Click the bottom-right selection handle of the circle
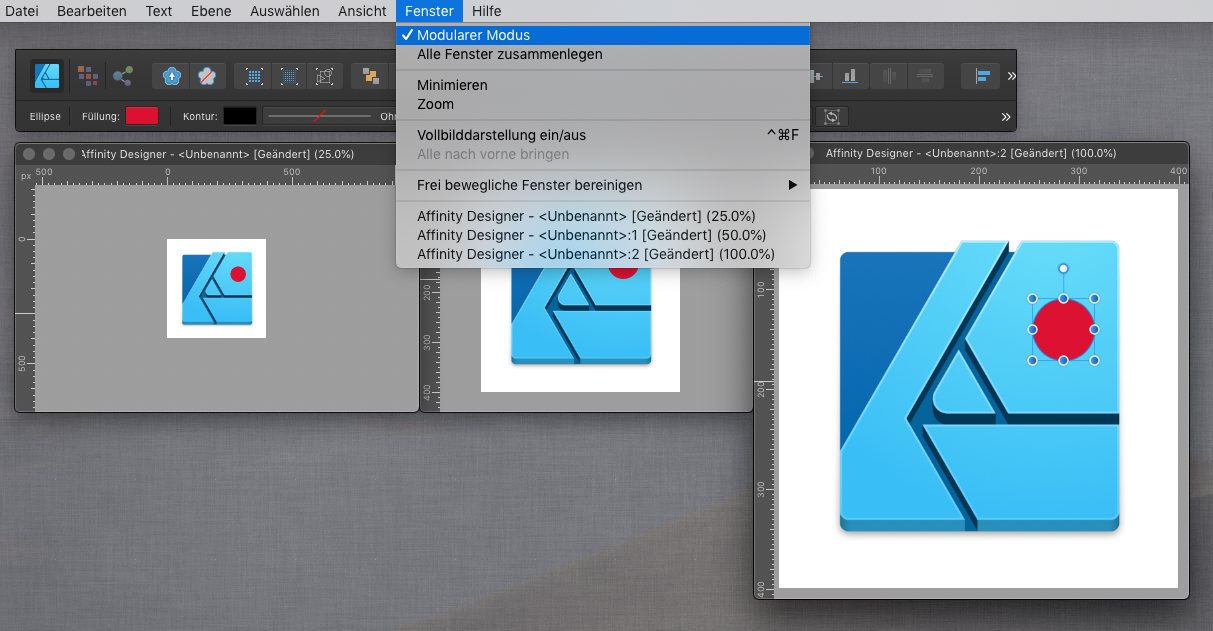1213x631 pixels. tap(1094, 360)
